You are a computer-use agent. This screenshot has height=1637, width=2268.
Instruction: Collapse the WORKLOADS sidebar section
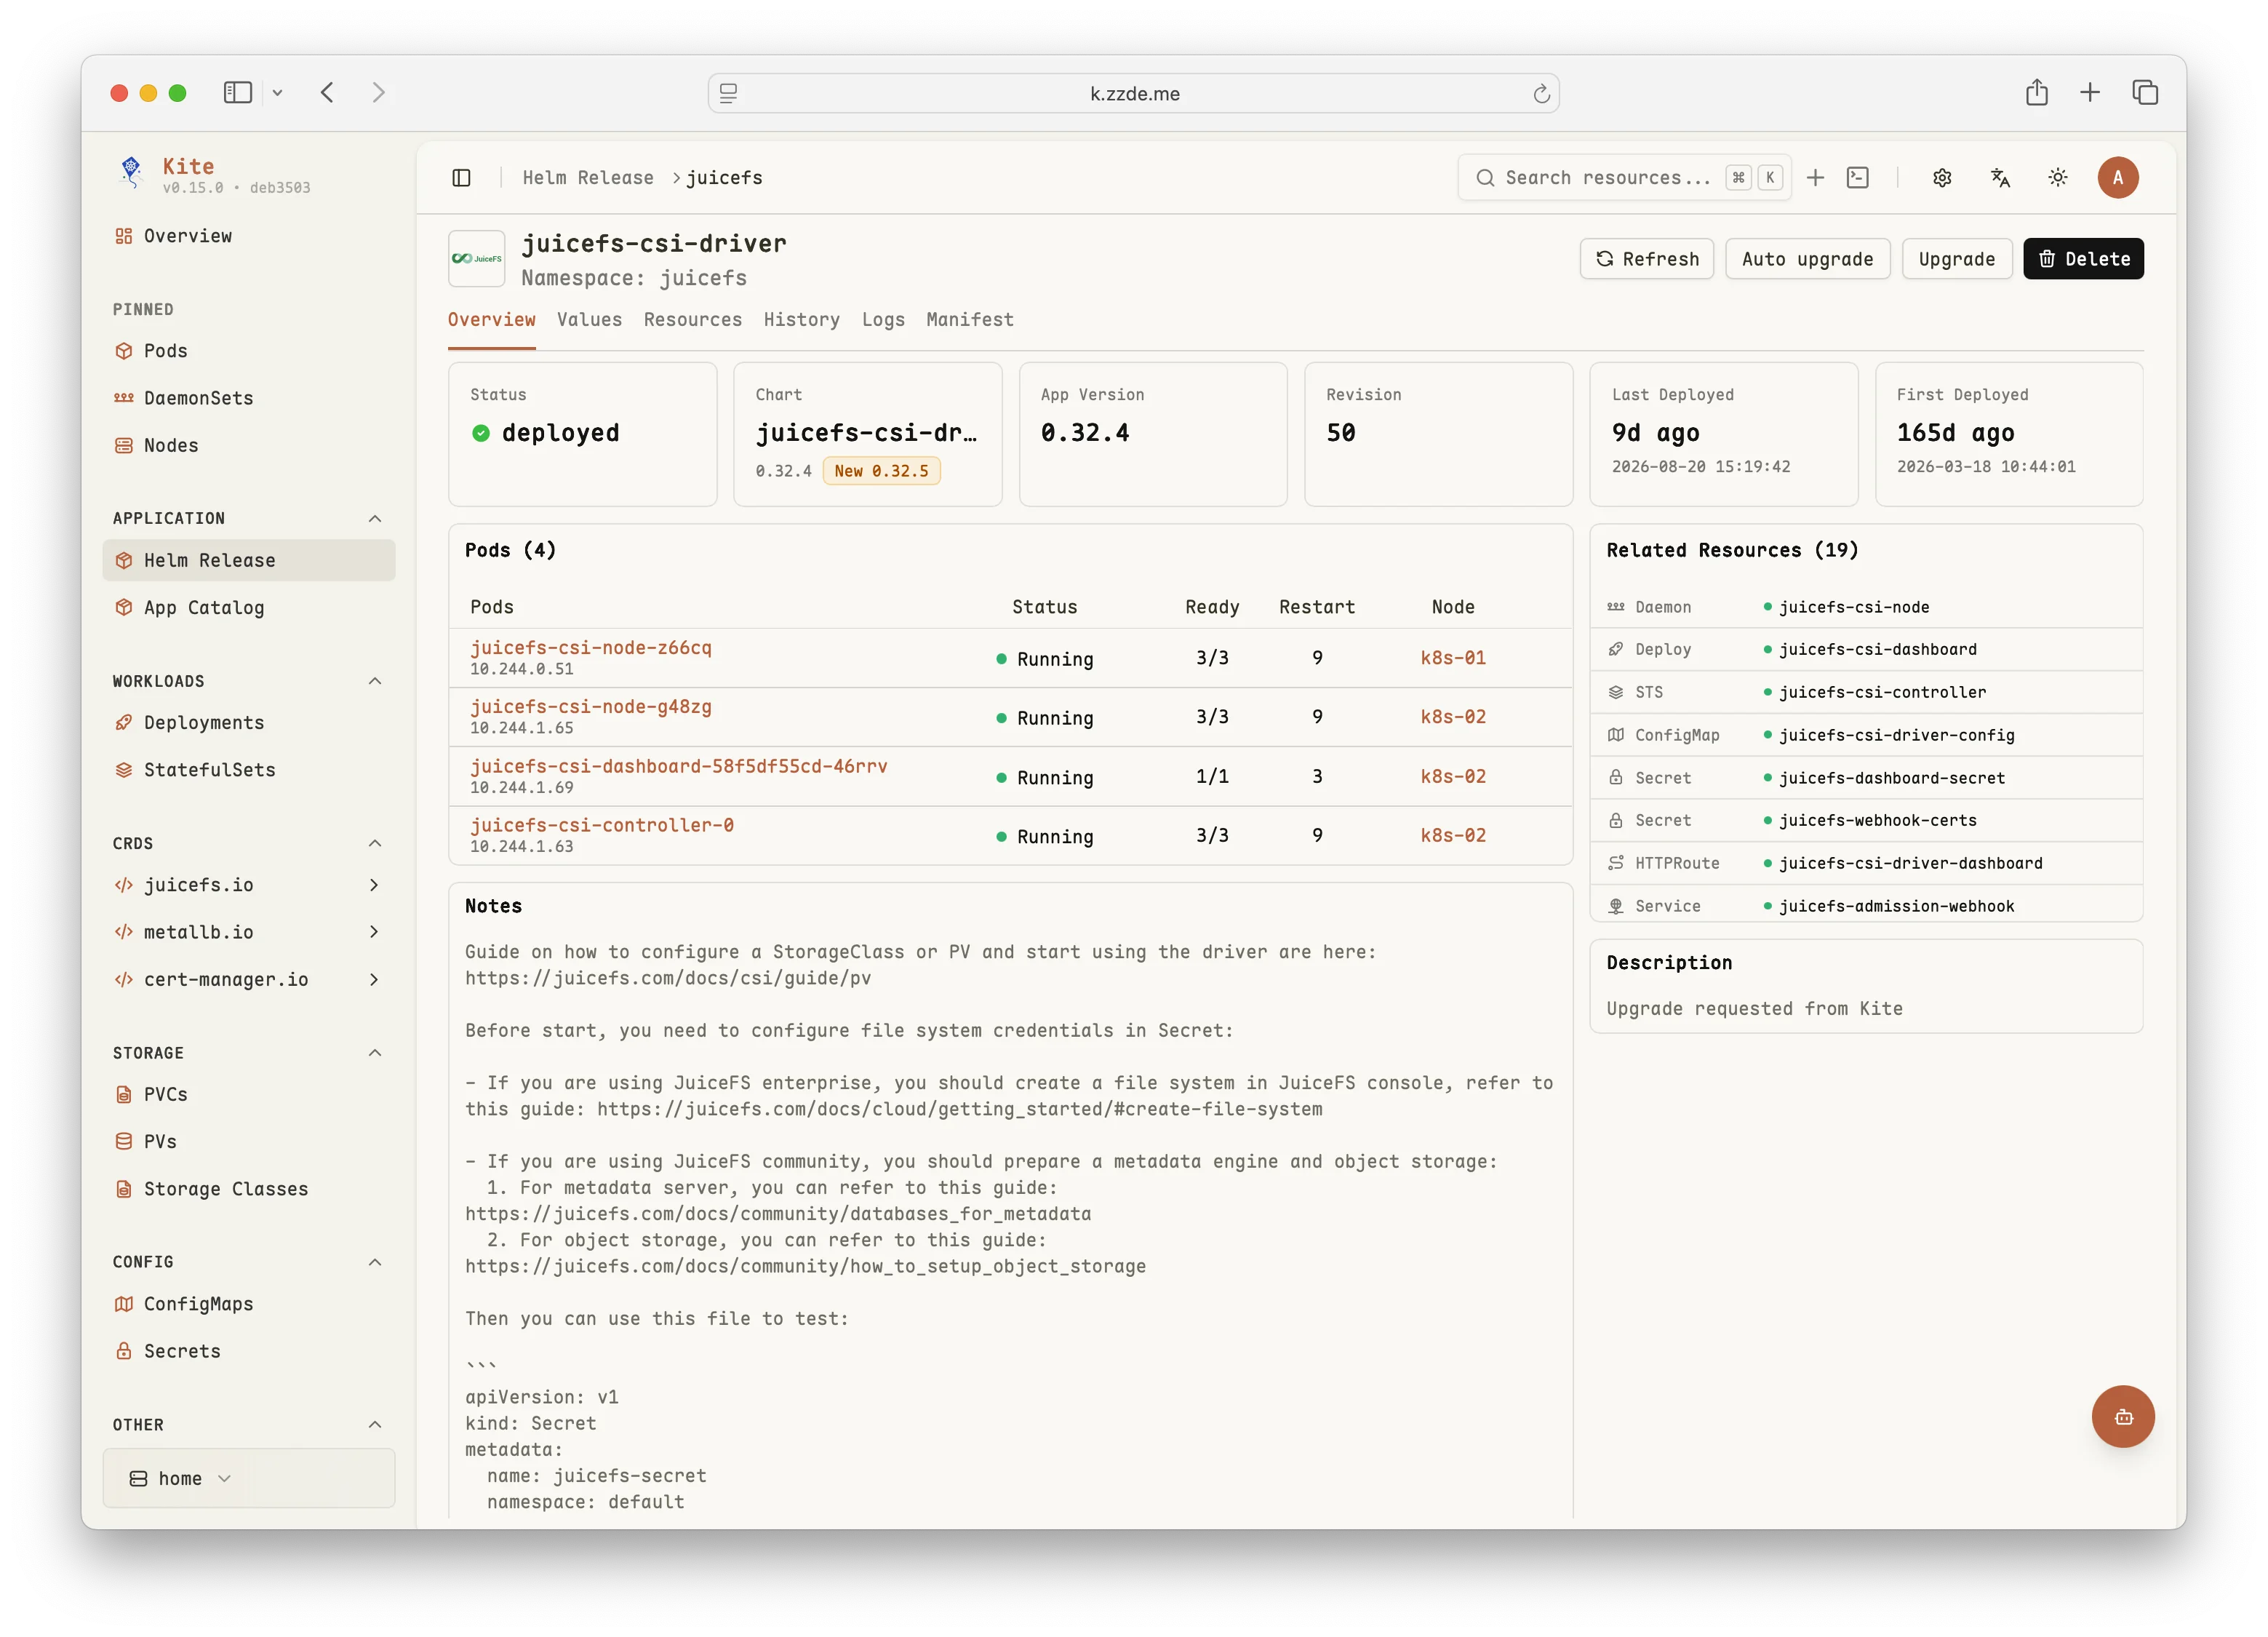point(375,681)
